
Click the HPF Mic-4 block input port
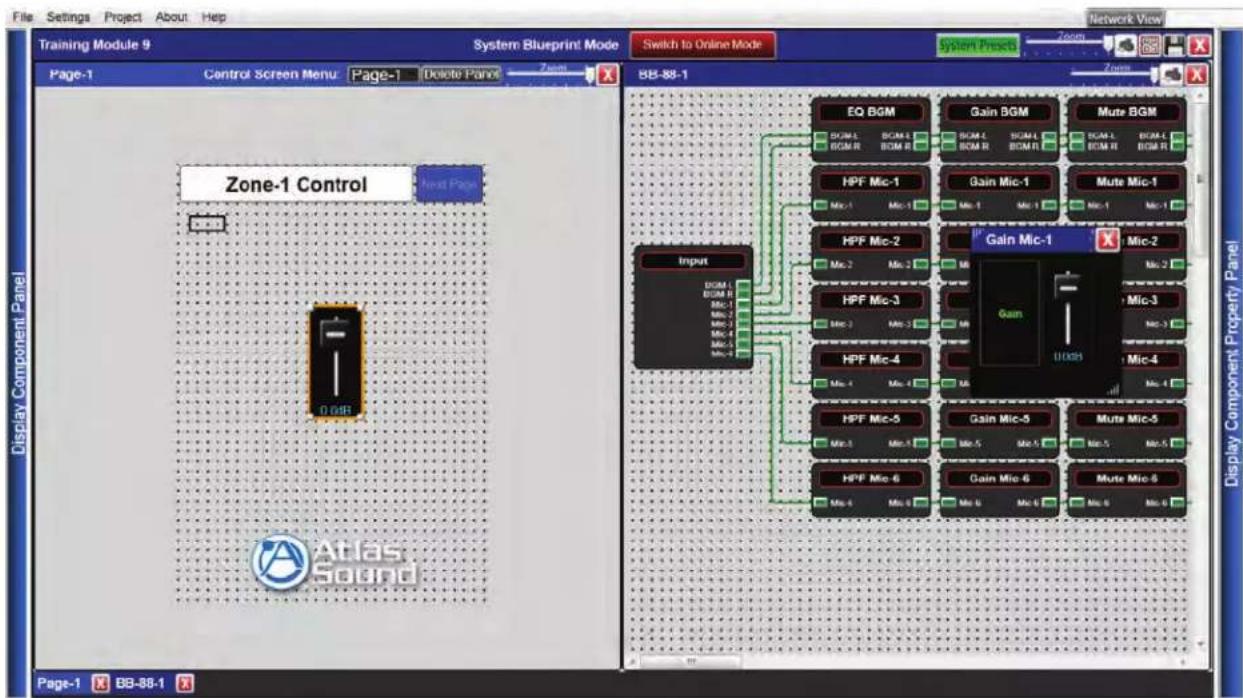coord(818,382)
